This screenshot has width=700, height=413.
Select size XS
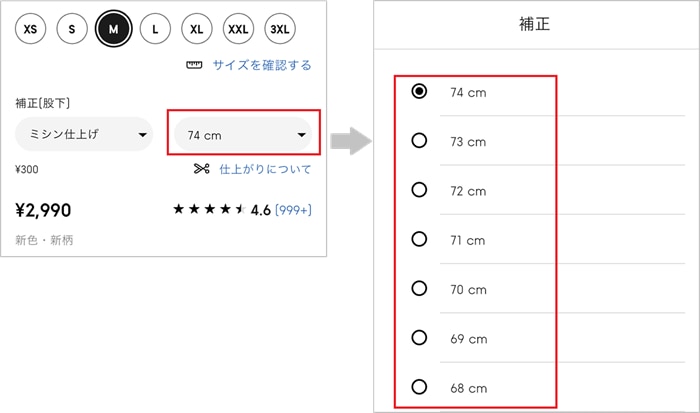tap(30, 29)
